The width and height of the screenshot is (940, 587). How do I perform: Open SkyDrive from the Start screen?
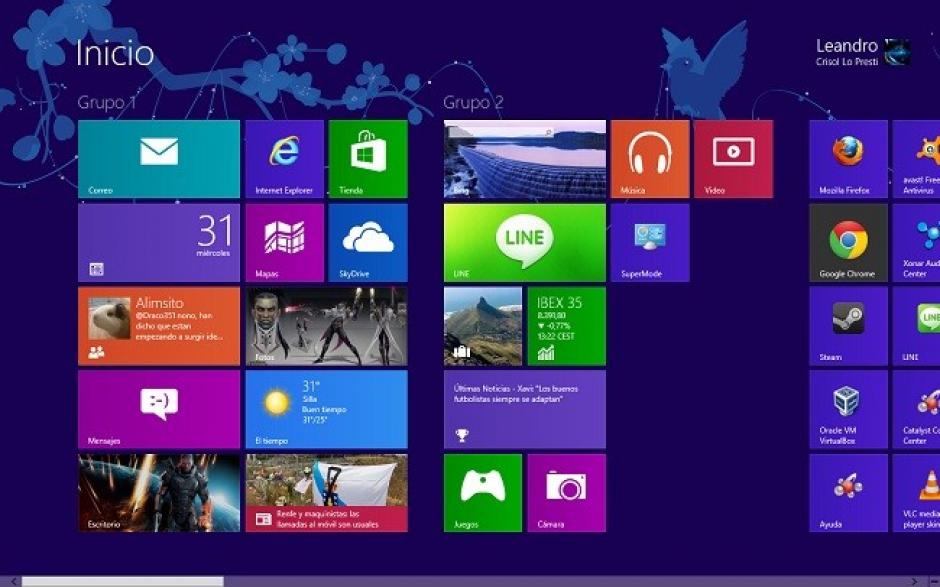pyautogui.click(x=366, y=242)
